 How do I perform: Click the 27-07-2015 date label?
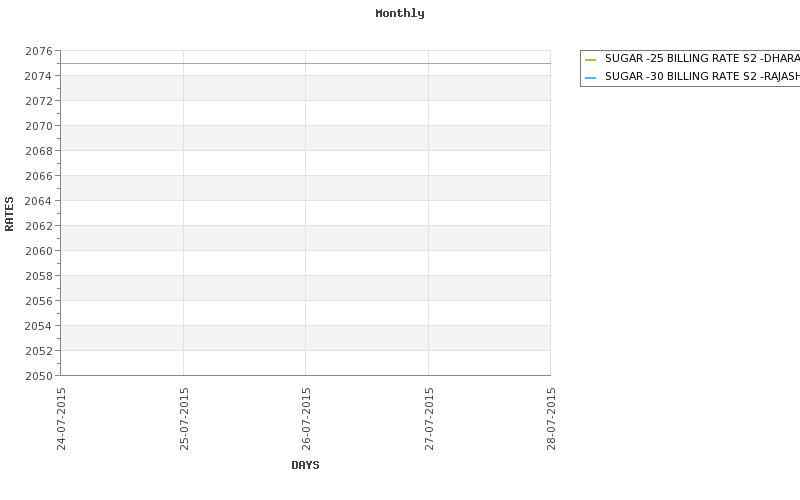[429, 419]
